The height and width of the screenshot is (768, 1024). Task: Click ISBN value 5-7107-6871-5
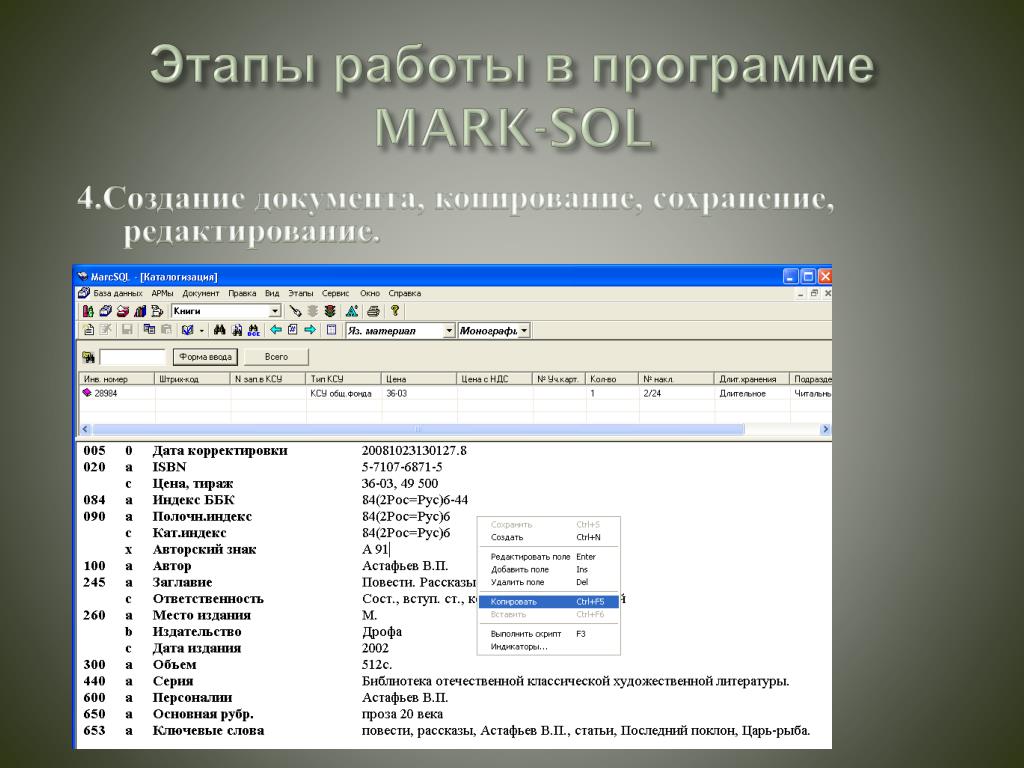point(402,467)
